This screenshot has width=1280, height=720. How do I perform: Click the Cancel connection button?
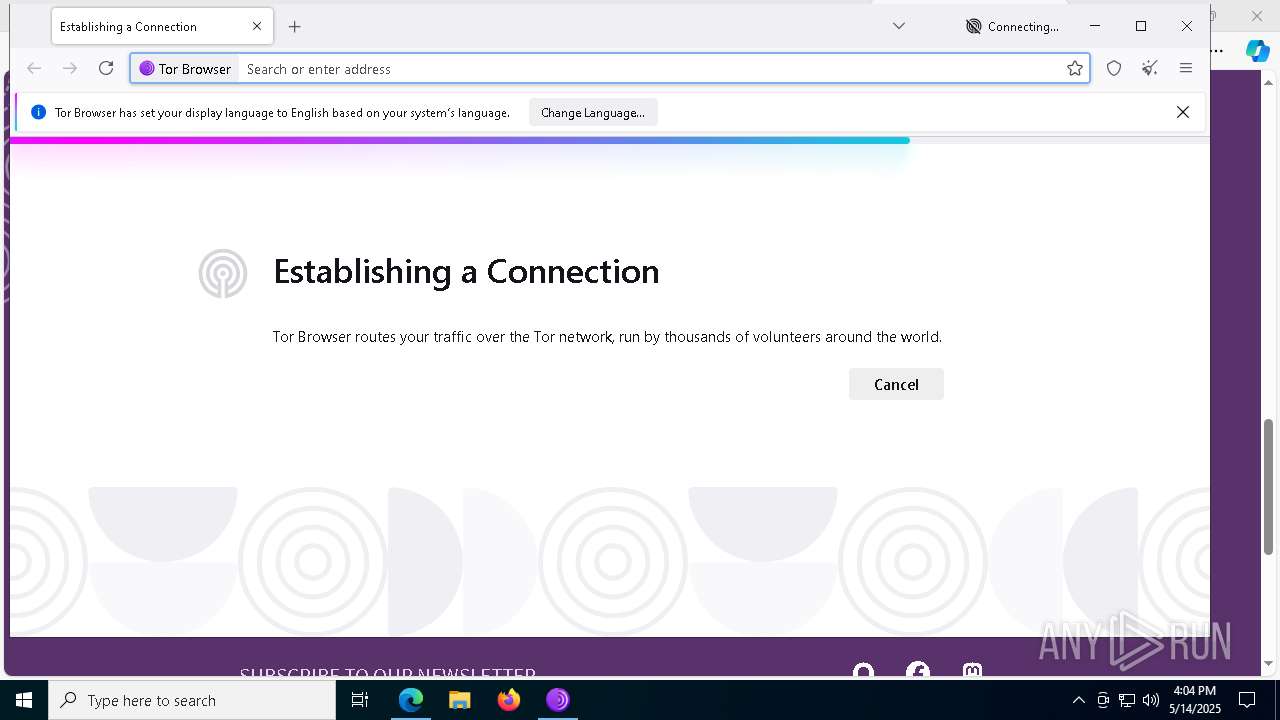coord(896,384)
